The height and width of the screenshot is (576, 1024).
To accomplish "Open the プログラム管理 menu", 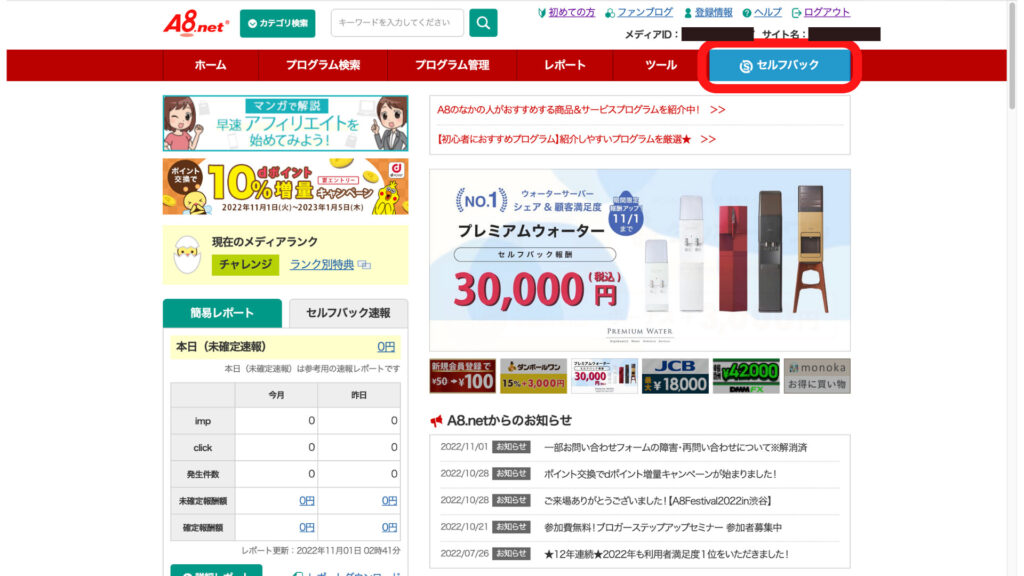I will coord(452,65).
